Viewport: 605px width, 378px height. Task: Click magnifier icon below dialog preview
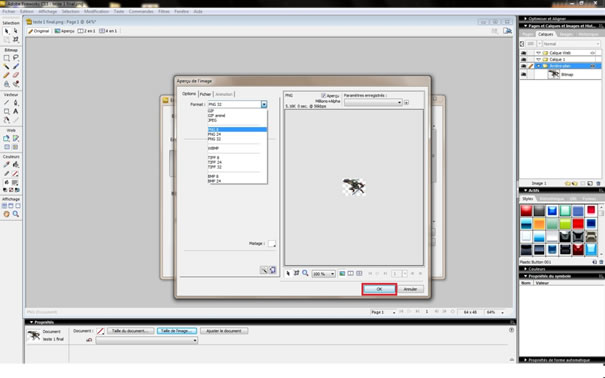[305, 273]
